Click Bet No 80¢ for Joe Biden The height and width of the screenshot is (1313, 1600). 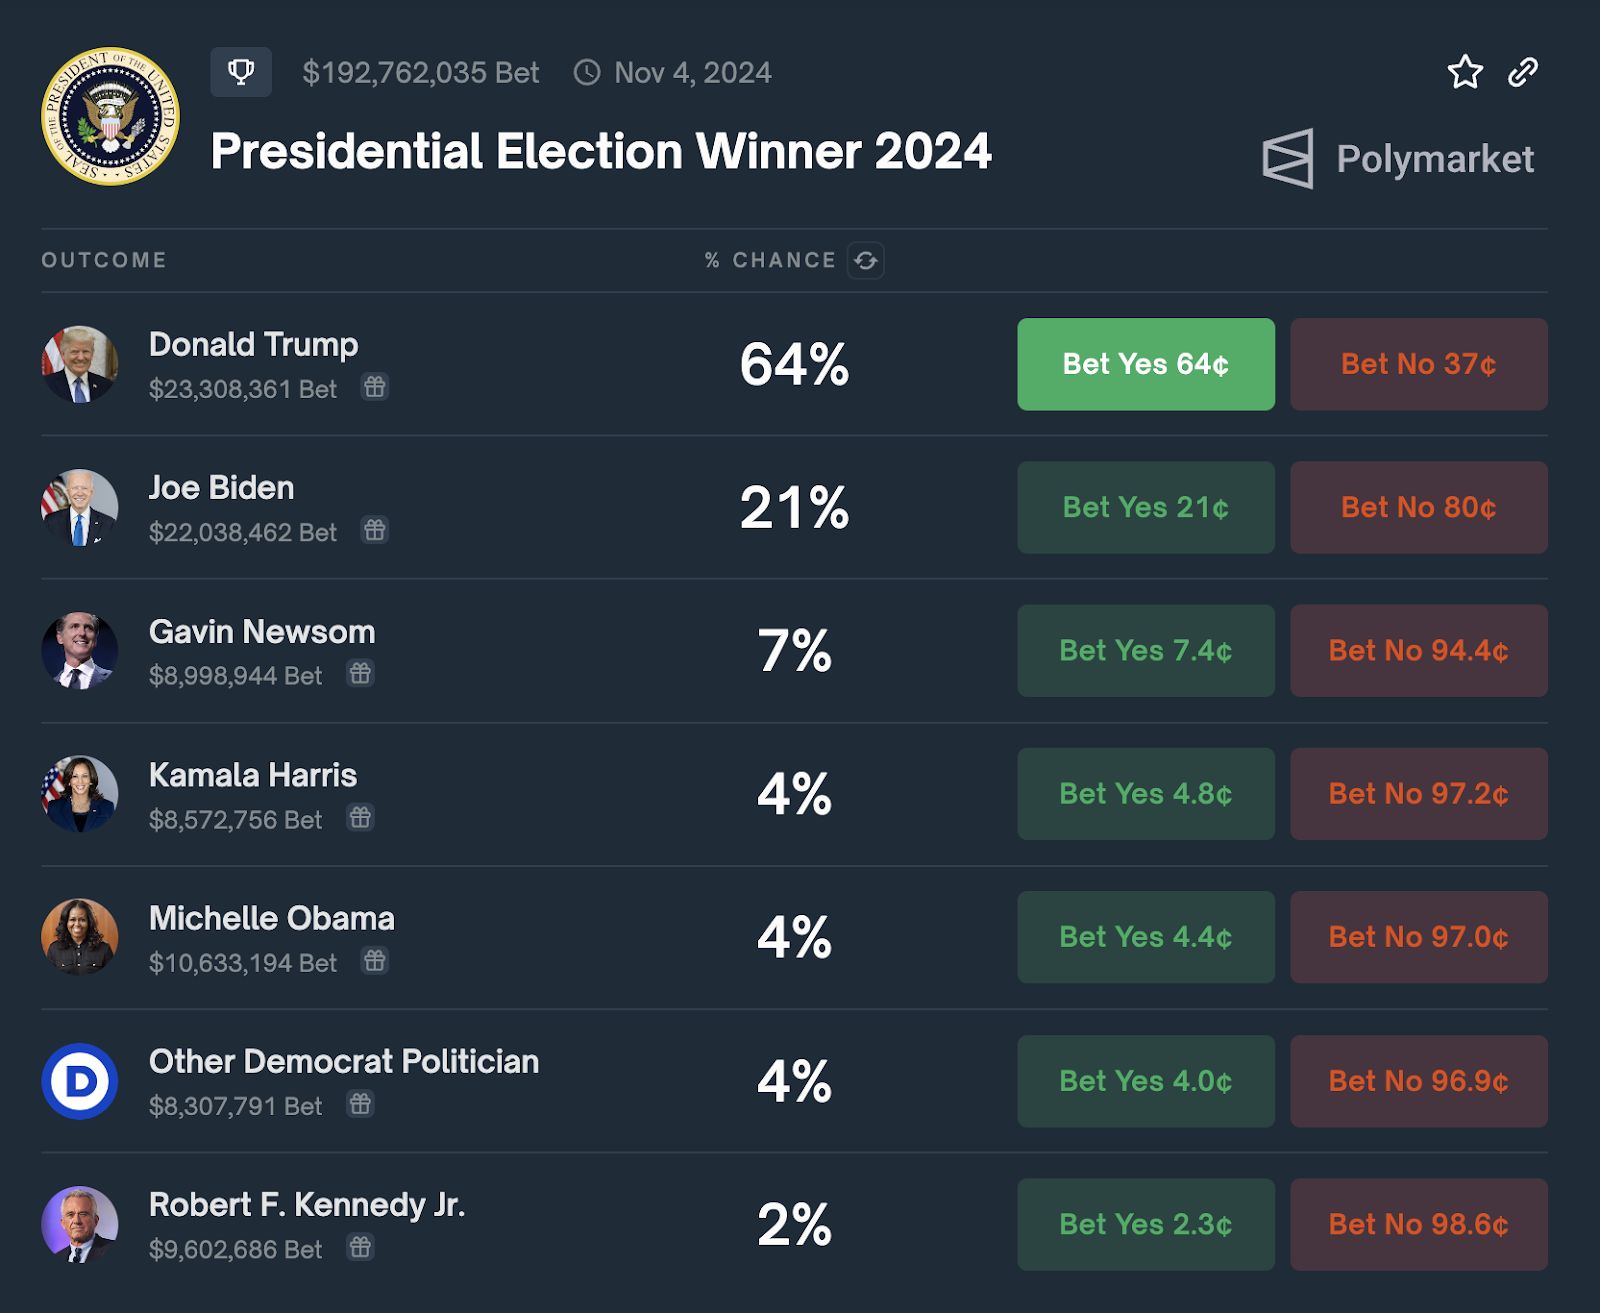point(1419,507)
